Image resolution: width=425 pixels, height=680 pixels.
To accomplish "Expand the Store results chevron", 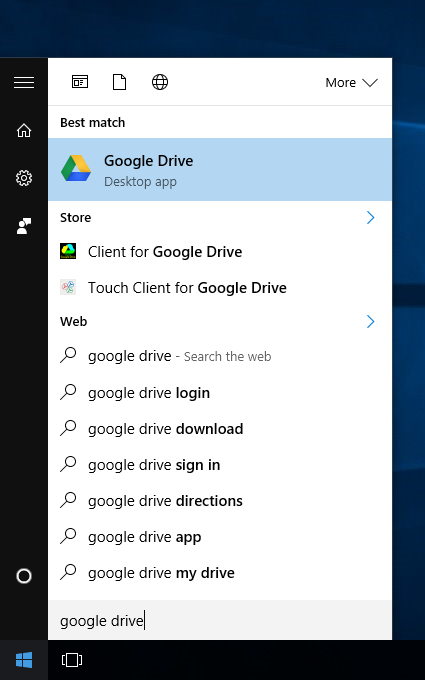I will click(x=370, y=217).
